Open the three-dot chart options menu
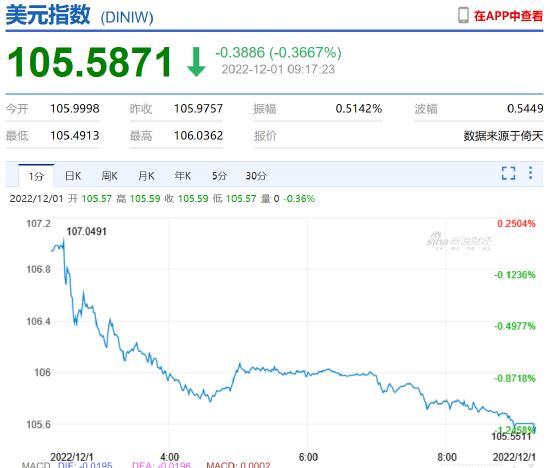550x468 pixels. (530, 173)
